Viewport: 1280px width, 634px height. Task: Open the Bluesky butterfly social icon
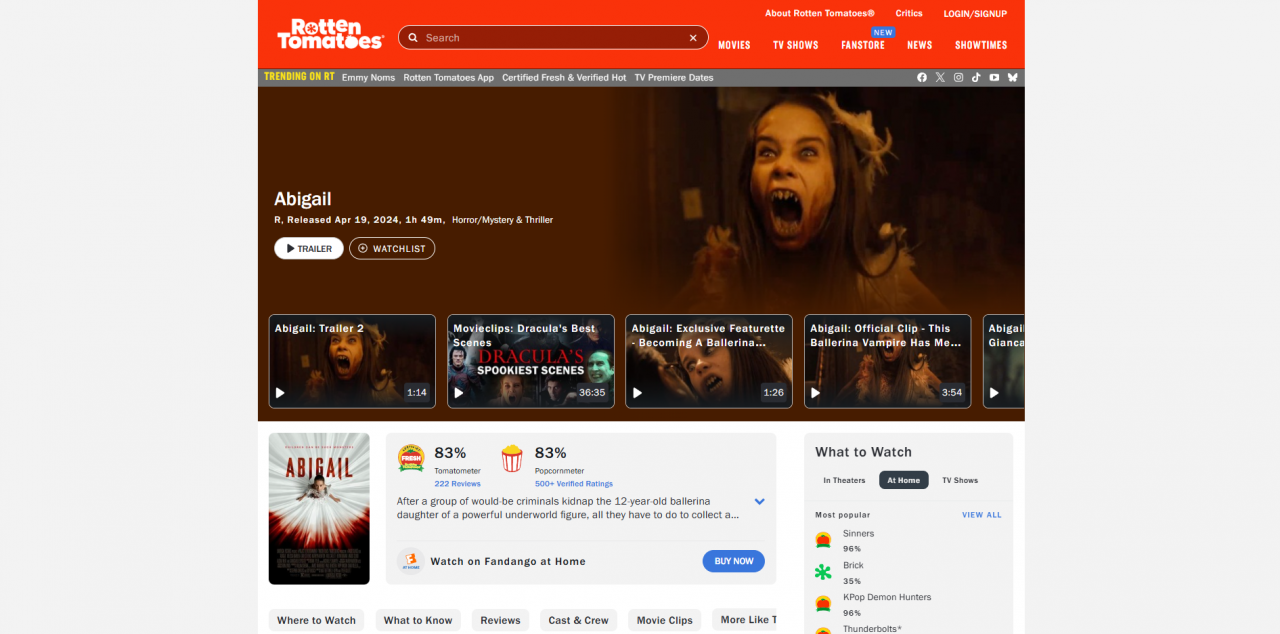click(x=1012, y=77)
